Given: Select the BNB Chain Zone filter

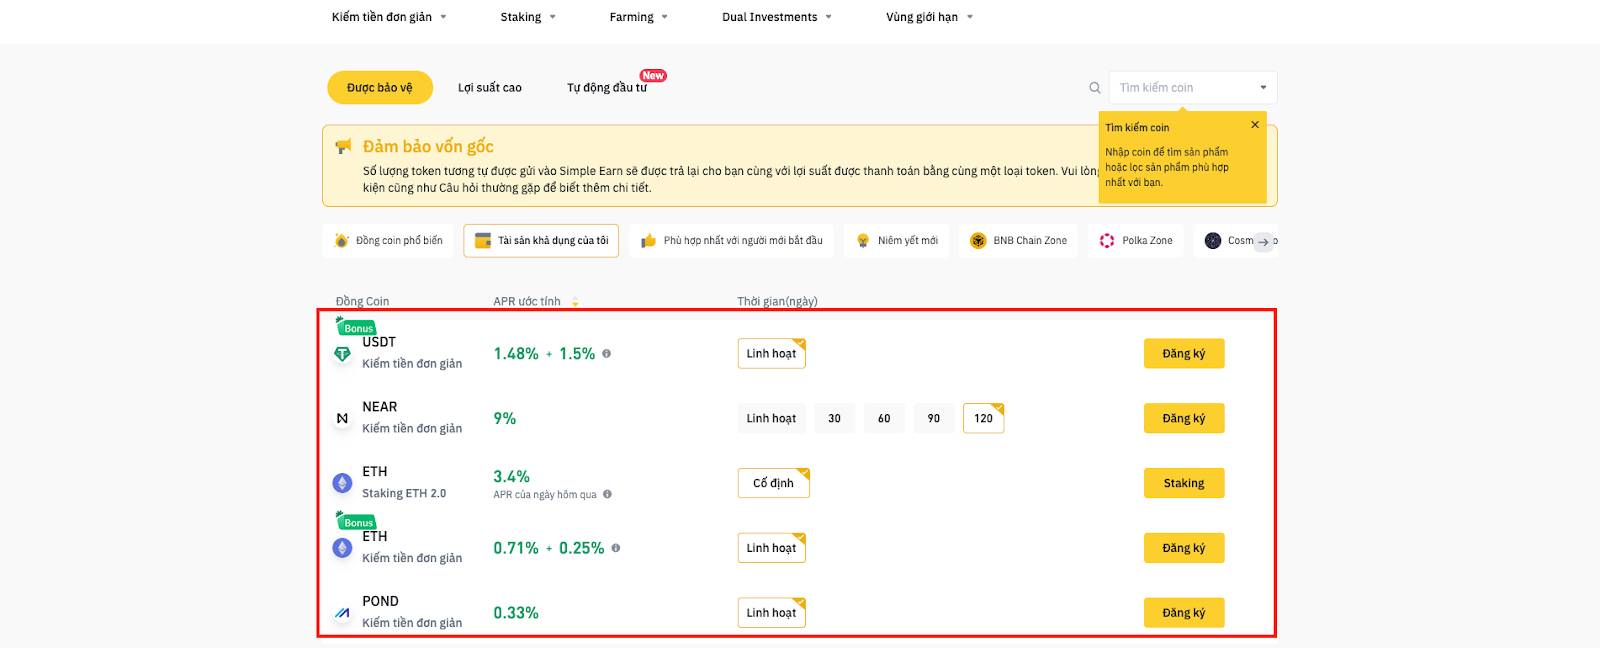Looking at the screenshot, I should click(1019, 241).
